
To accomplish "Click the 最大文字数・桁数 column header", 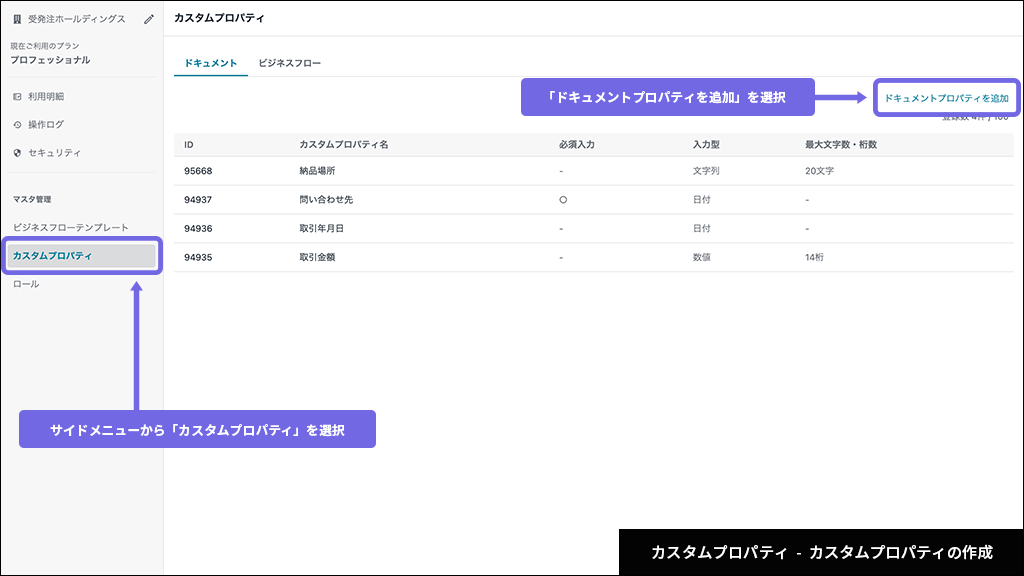I will (840, 145).
